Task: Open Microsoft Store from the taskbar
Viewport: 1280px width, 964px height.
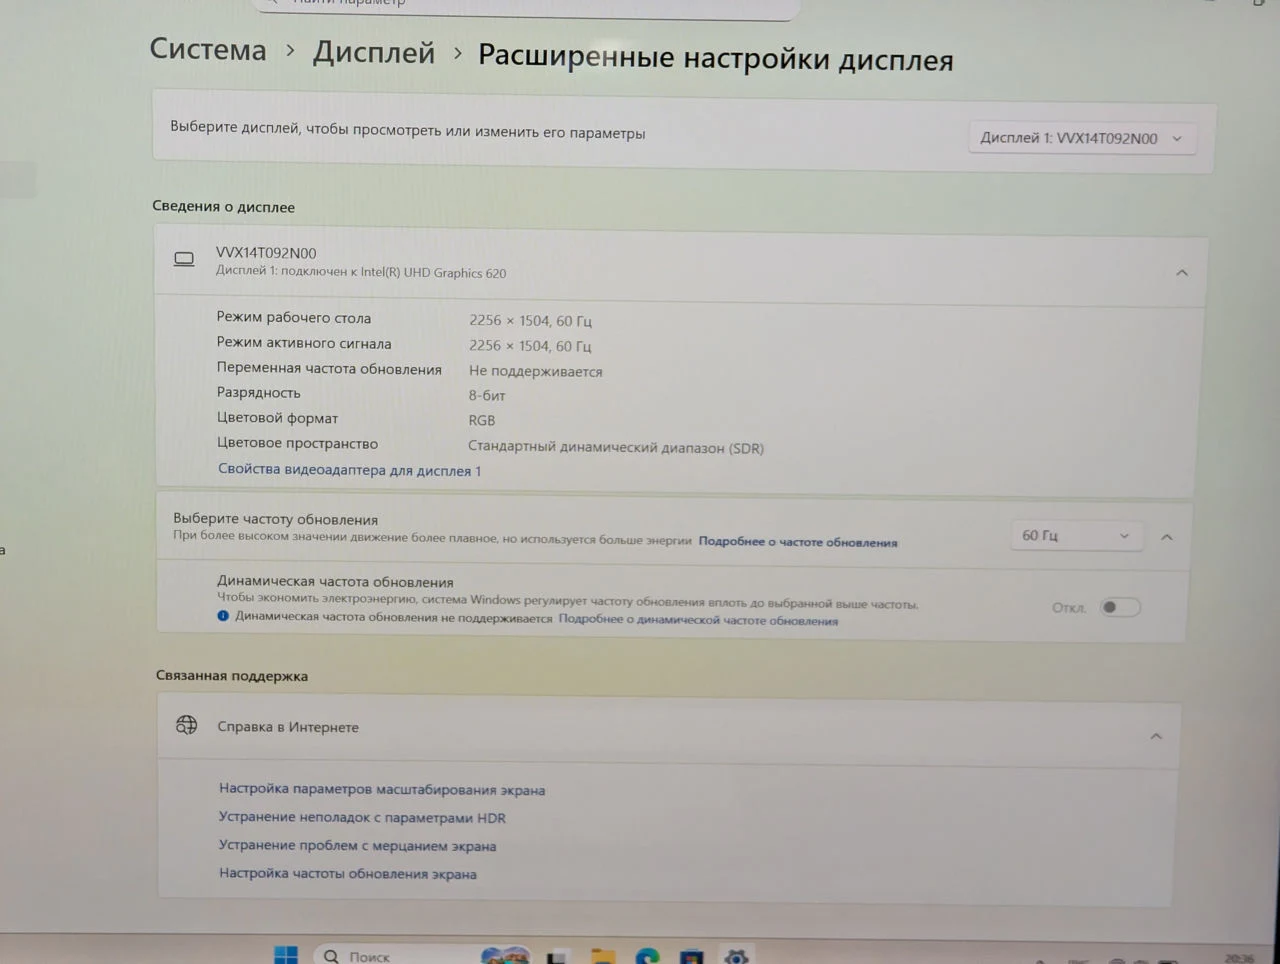Action: (x=691, y=957)
